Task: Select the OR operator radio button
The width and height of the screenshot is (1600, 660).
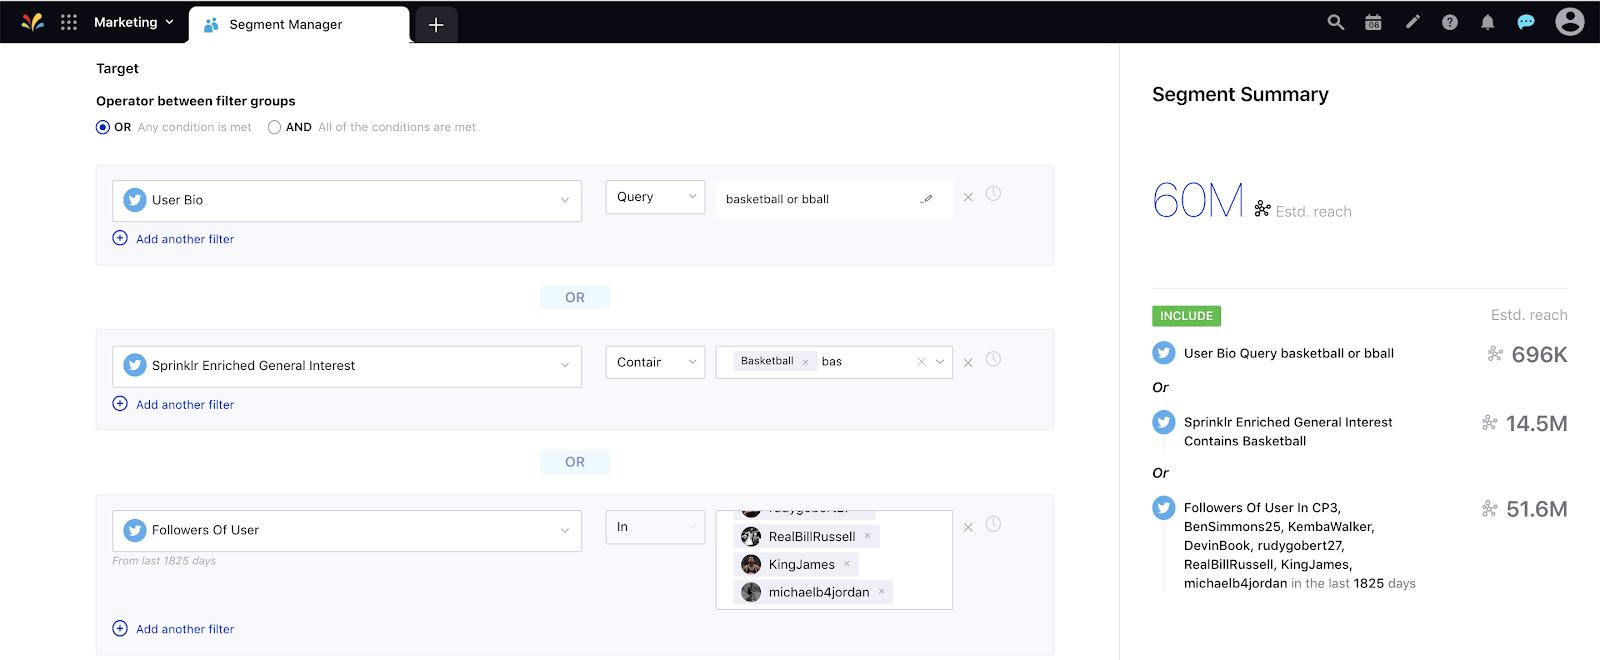Action: (102, 127)
